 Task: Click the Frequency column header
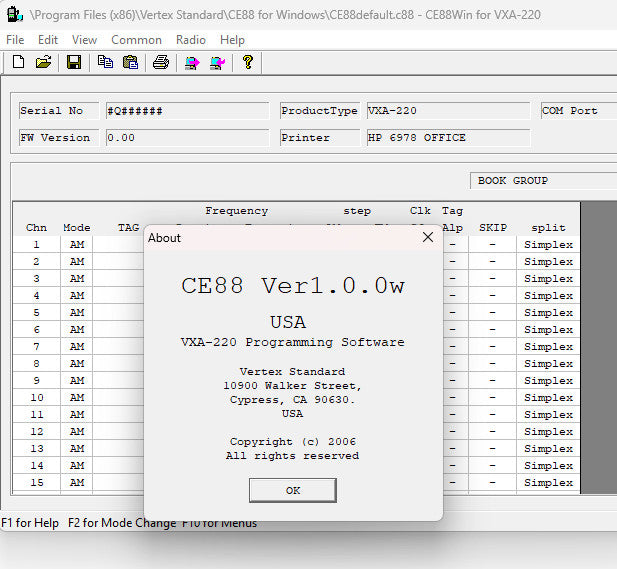[x=236, y=211]
